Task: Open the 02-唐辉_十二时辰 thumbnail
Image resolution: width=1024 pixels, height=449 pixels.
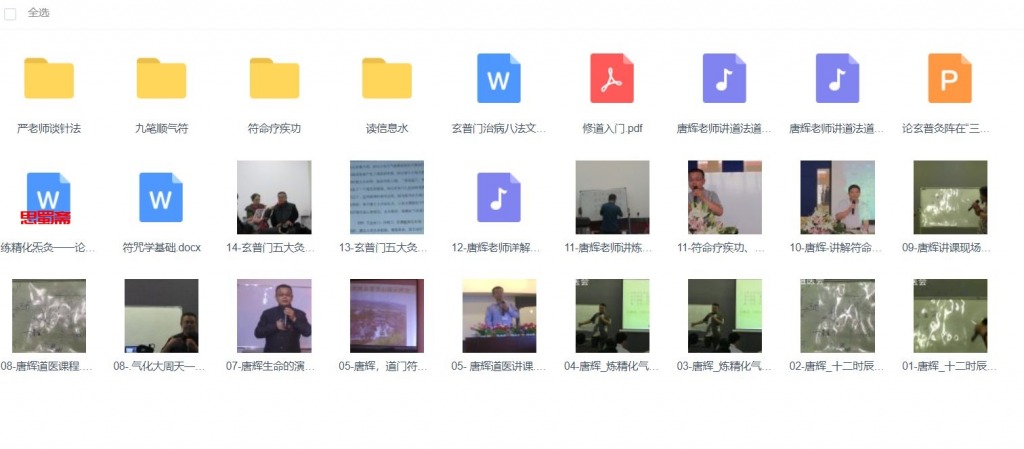Action: (x=838, y=316)
